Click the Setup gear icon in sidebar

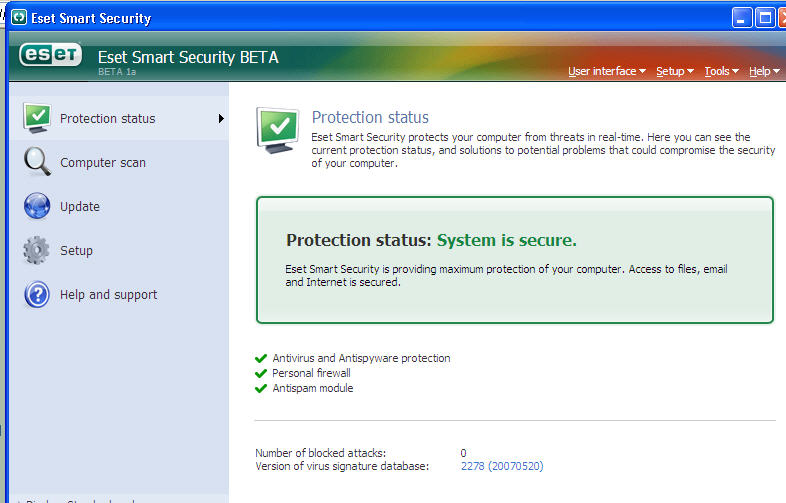pos(37,250)
